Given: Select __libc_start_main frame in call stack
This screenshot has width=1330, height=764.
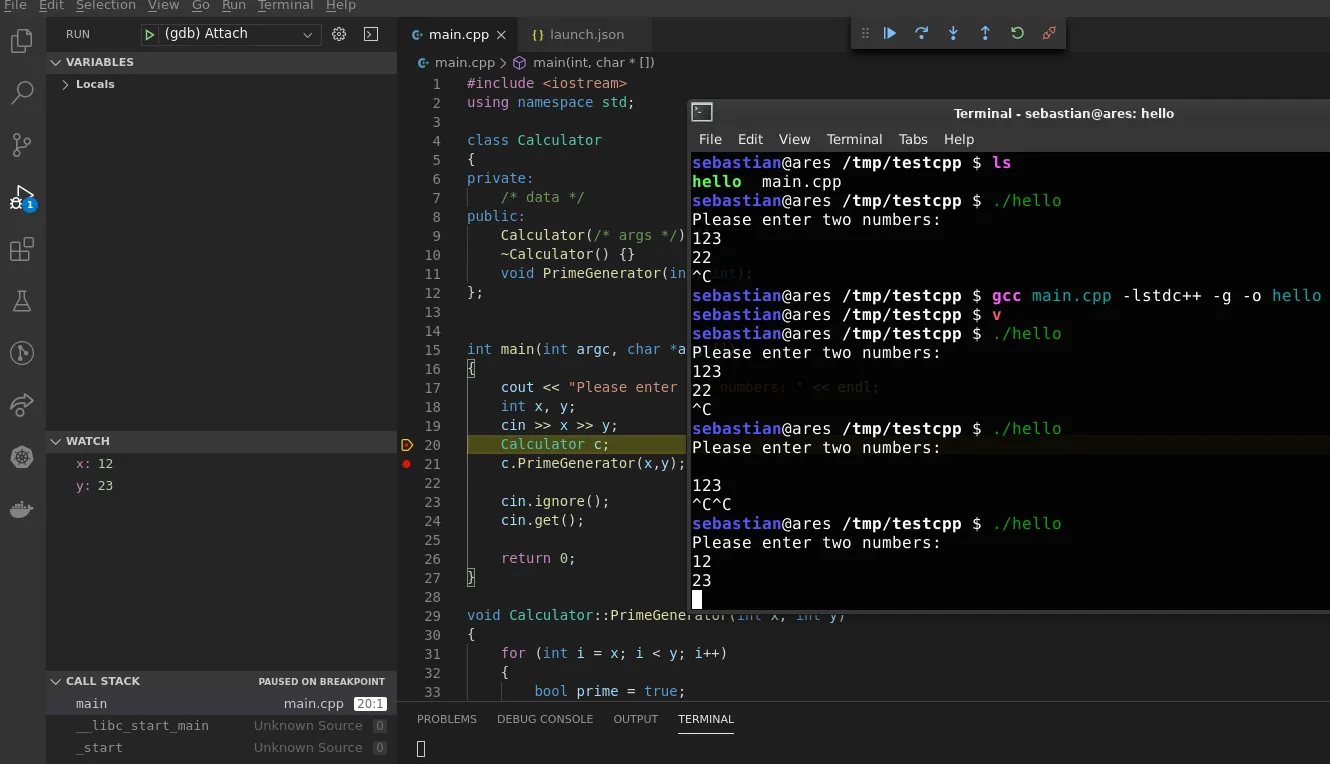Looking at the screenshot, I should point(142,726).
